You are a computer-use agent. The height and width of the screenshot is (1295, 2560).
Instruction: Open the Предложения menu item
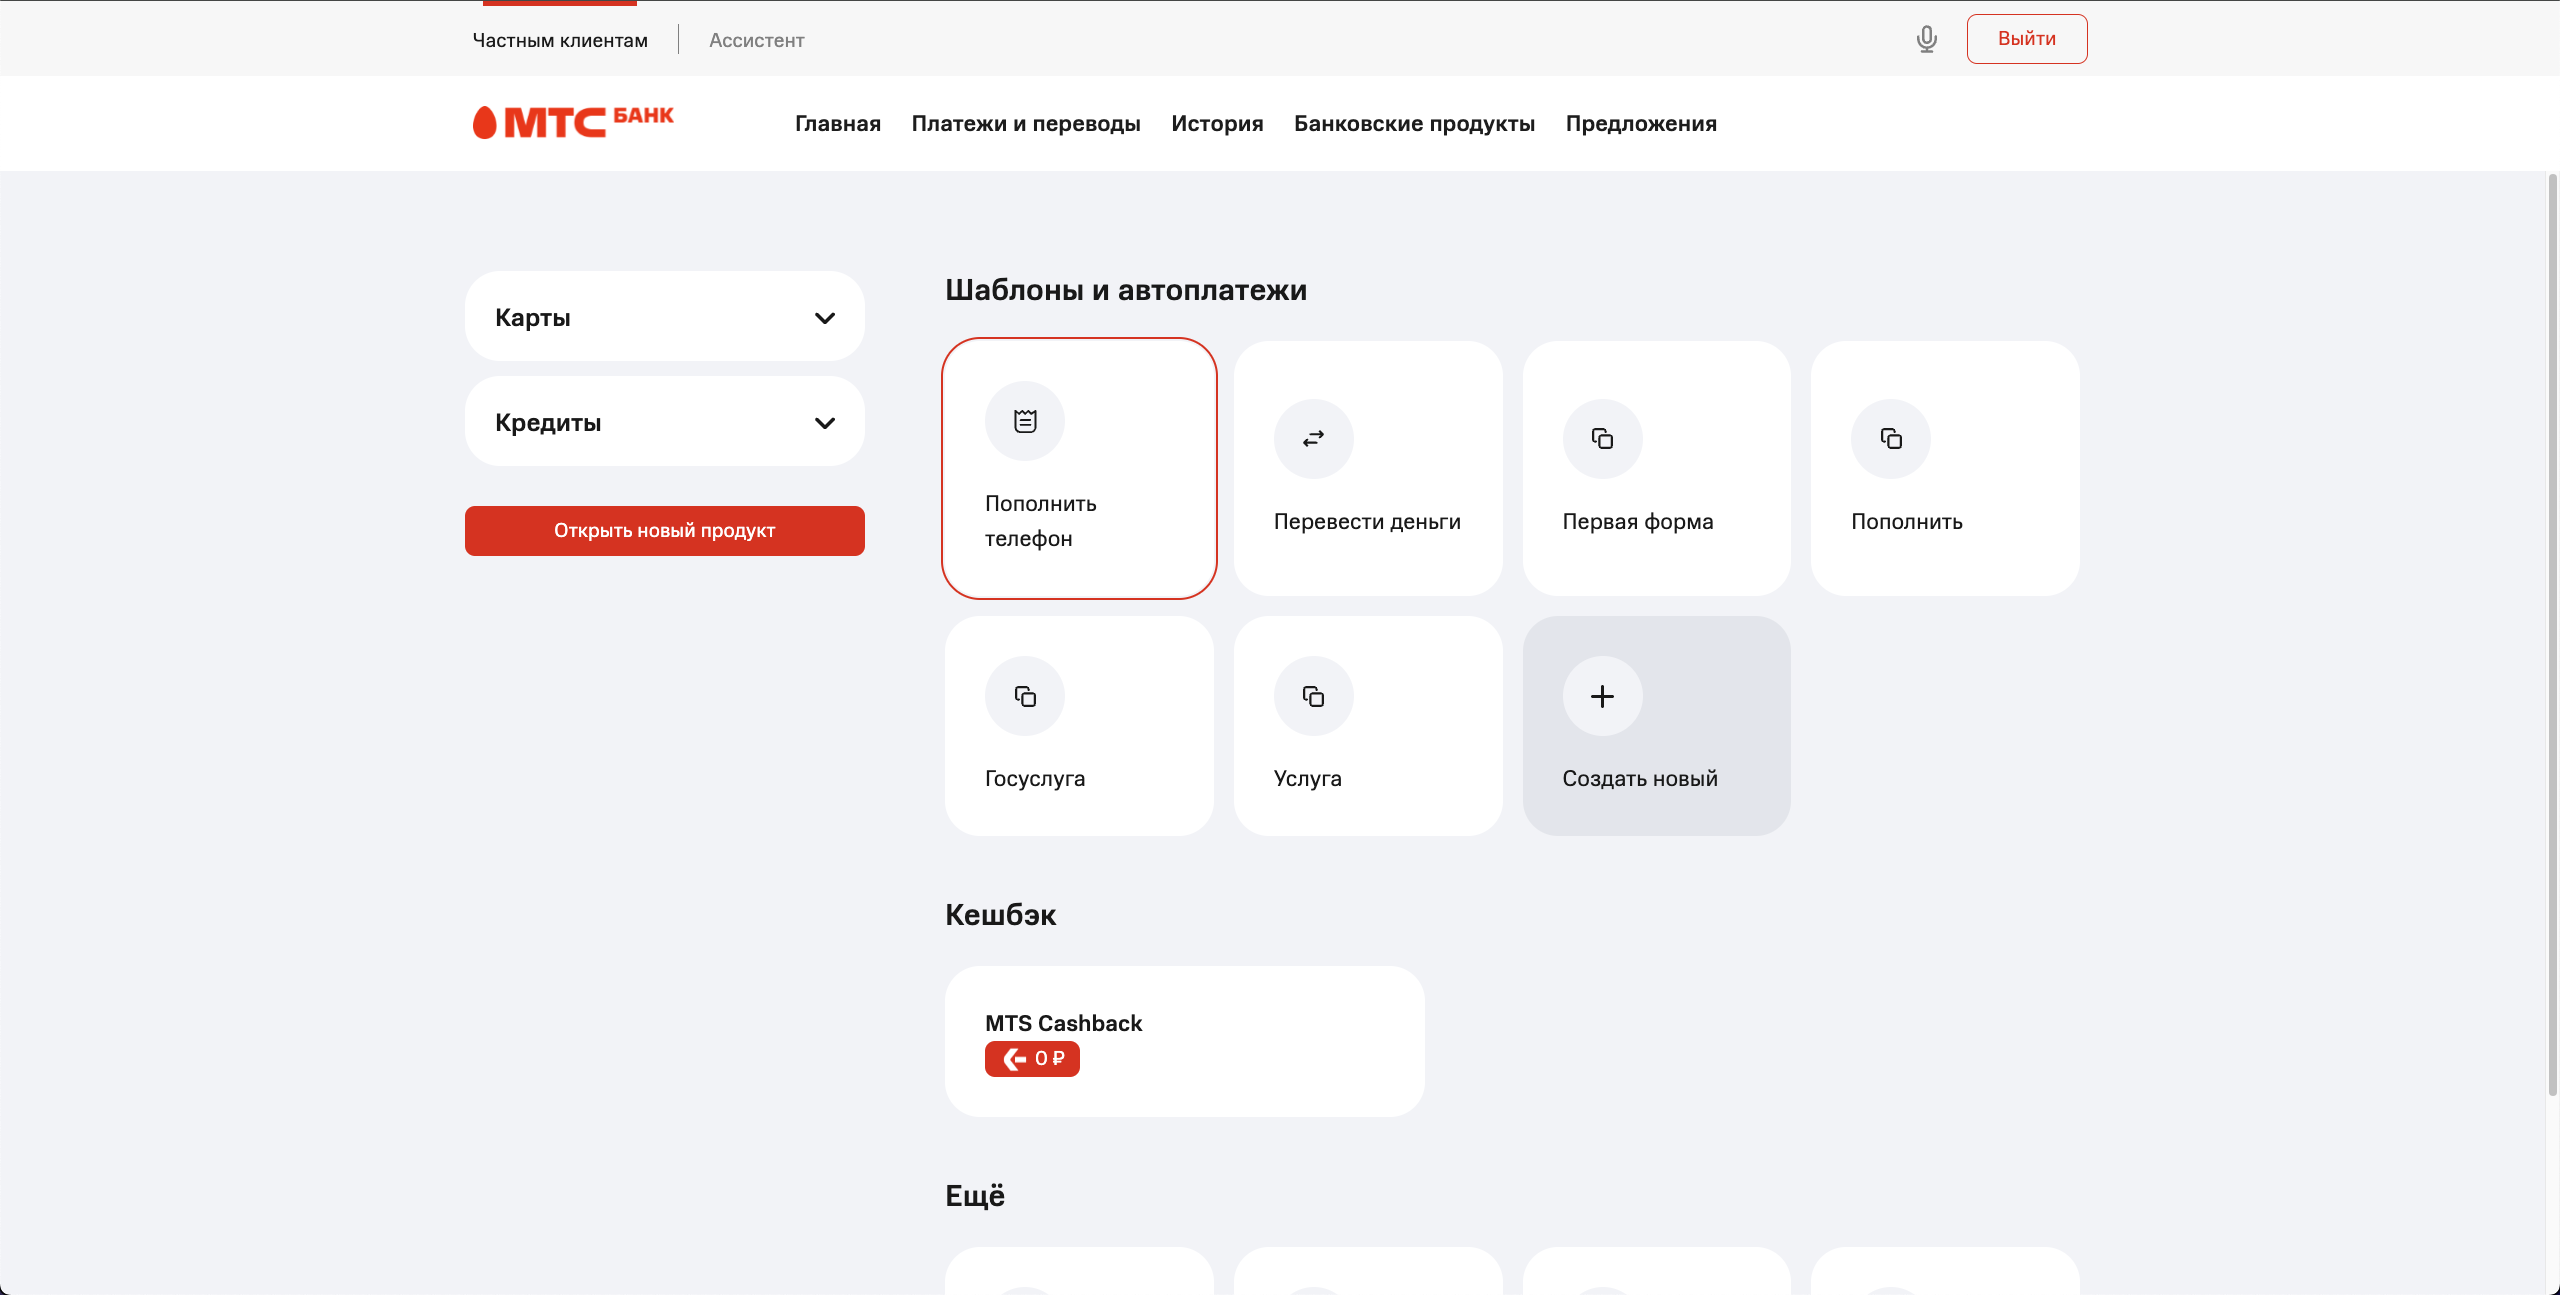(1641, 124)
